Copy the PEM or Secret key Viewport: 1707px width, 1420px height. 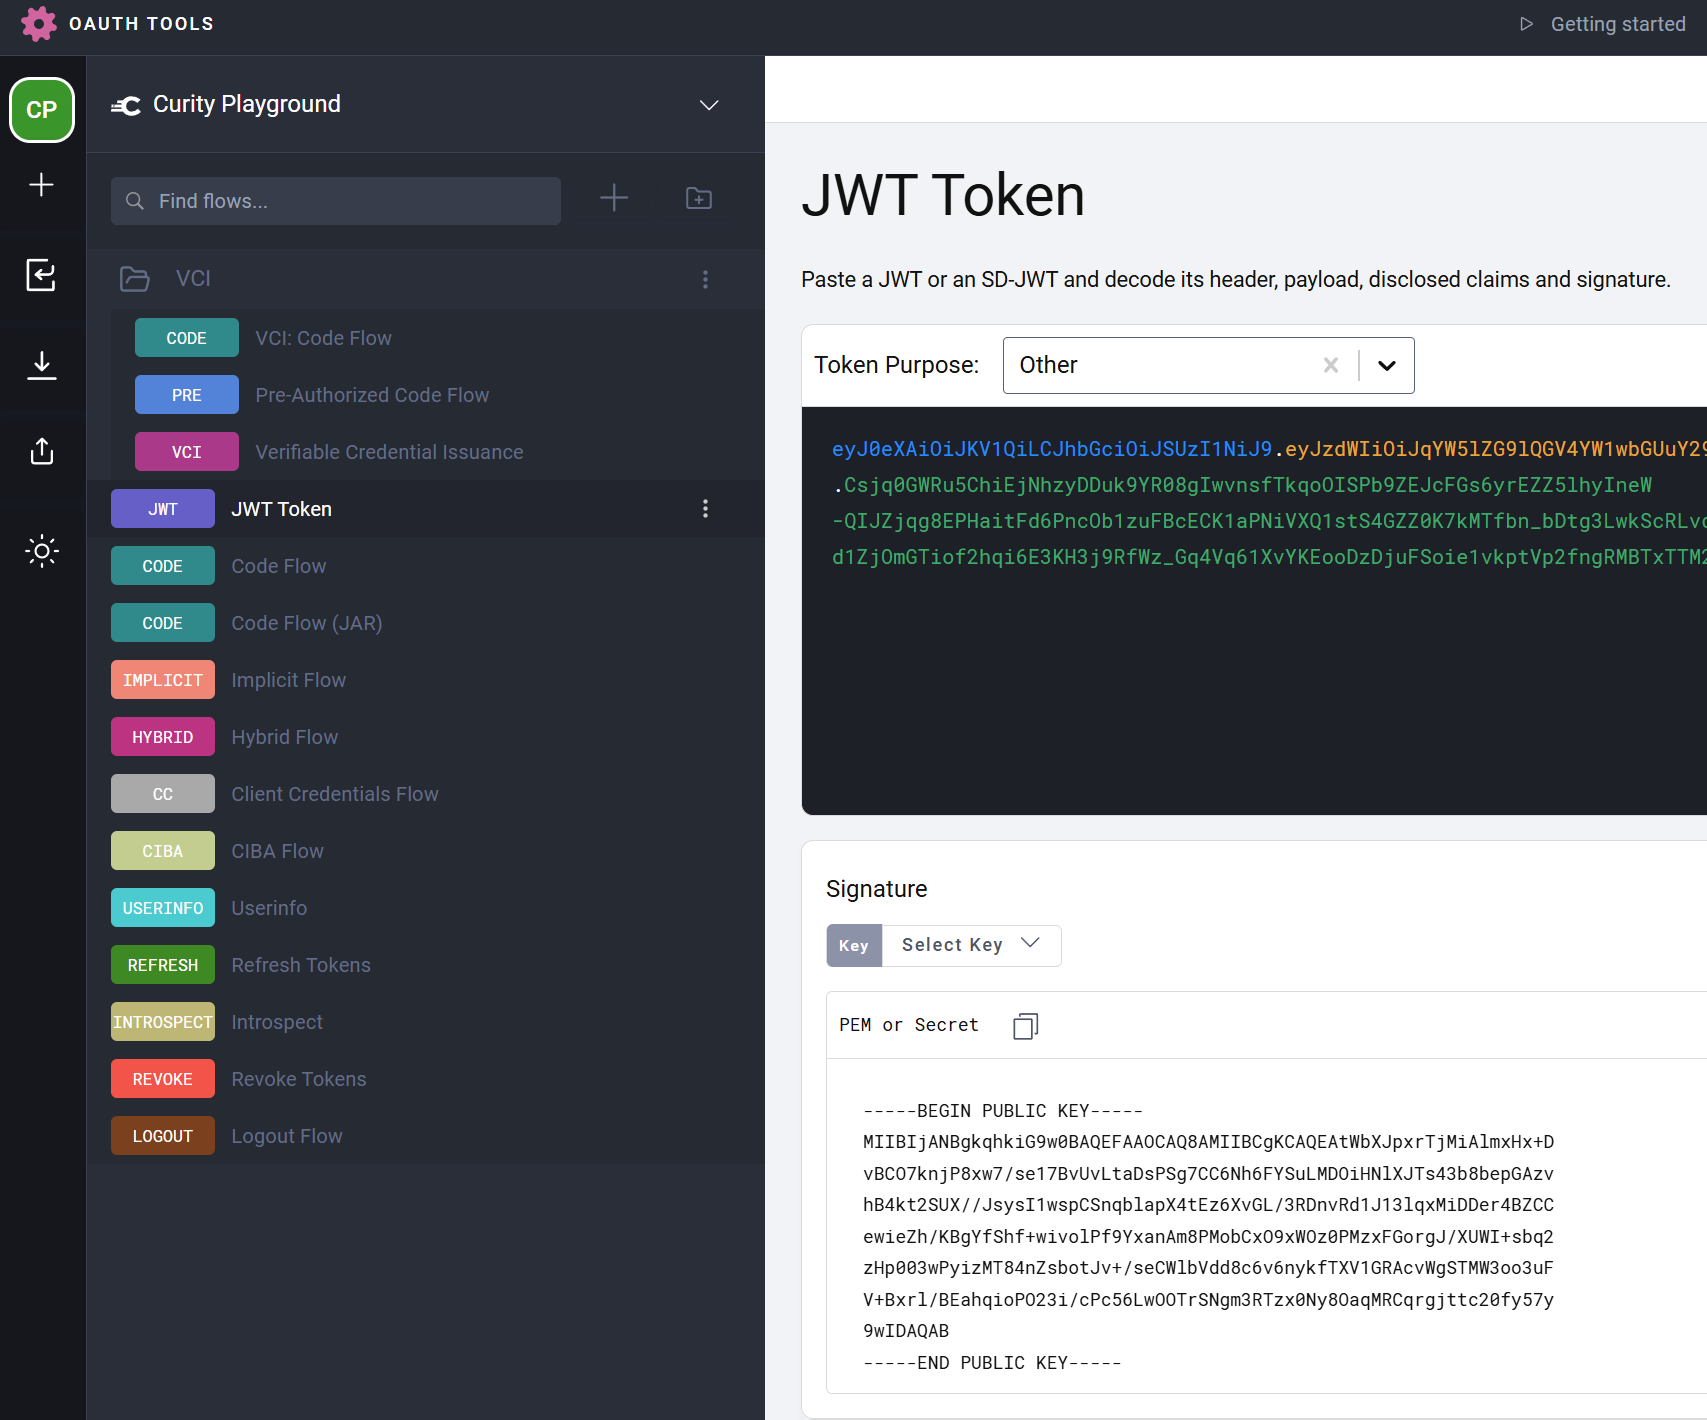point(1025,1026)
